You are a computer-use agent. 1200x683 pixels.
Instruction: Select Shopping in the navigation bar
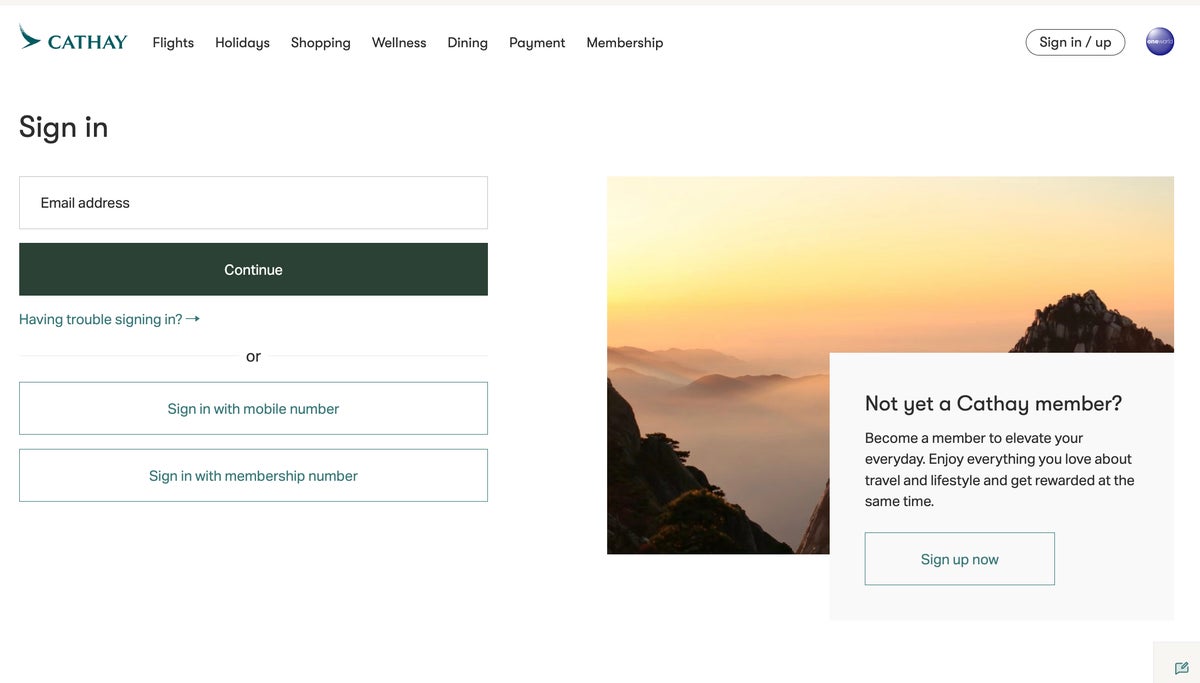coord(320,43)
